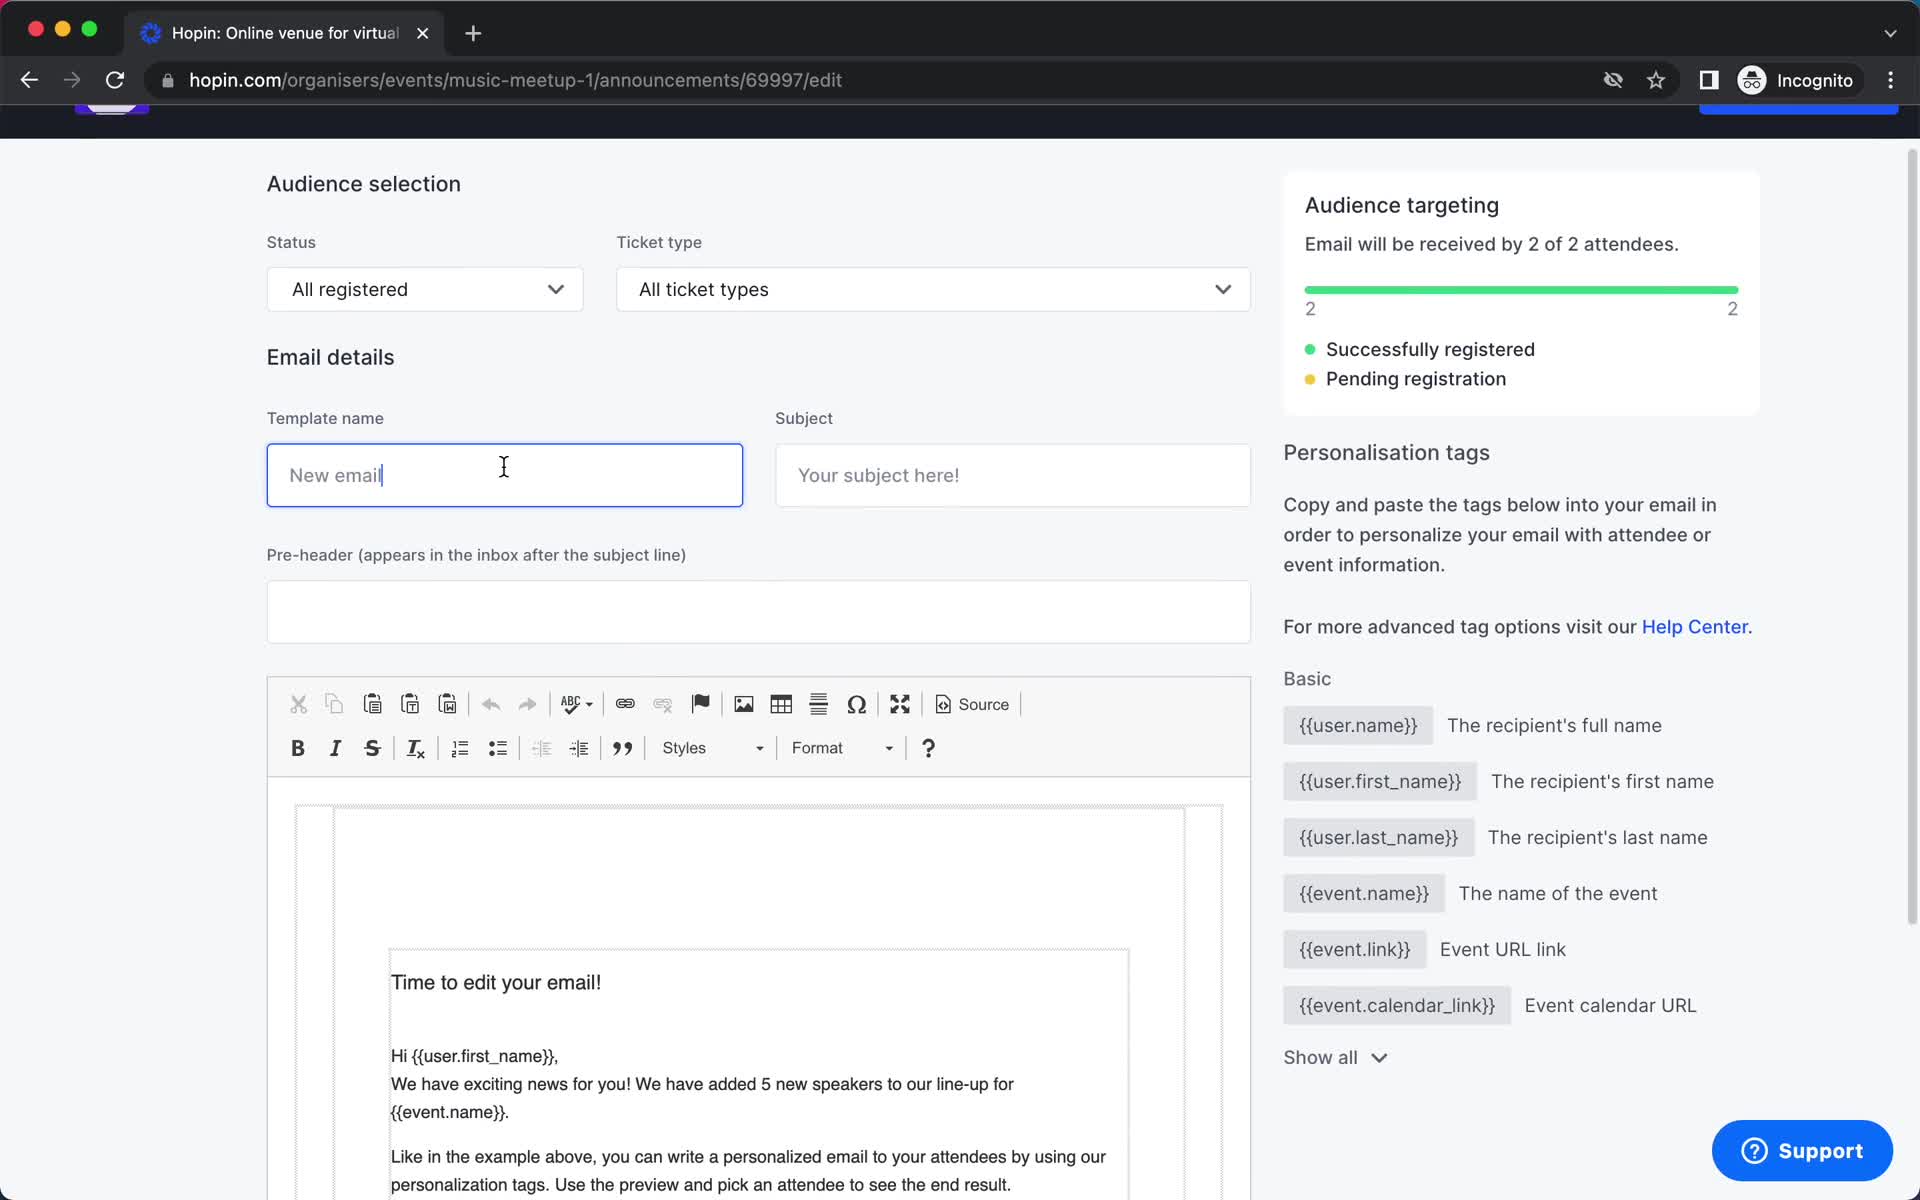Select the Format dropdown in toolbar
The image size is (1920, 1200).
[842, 747]
